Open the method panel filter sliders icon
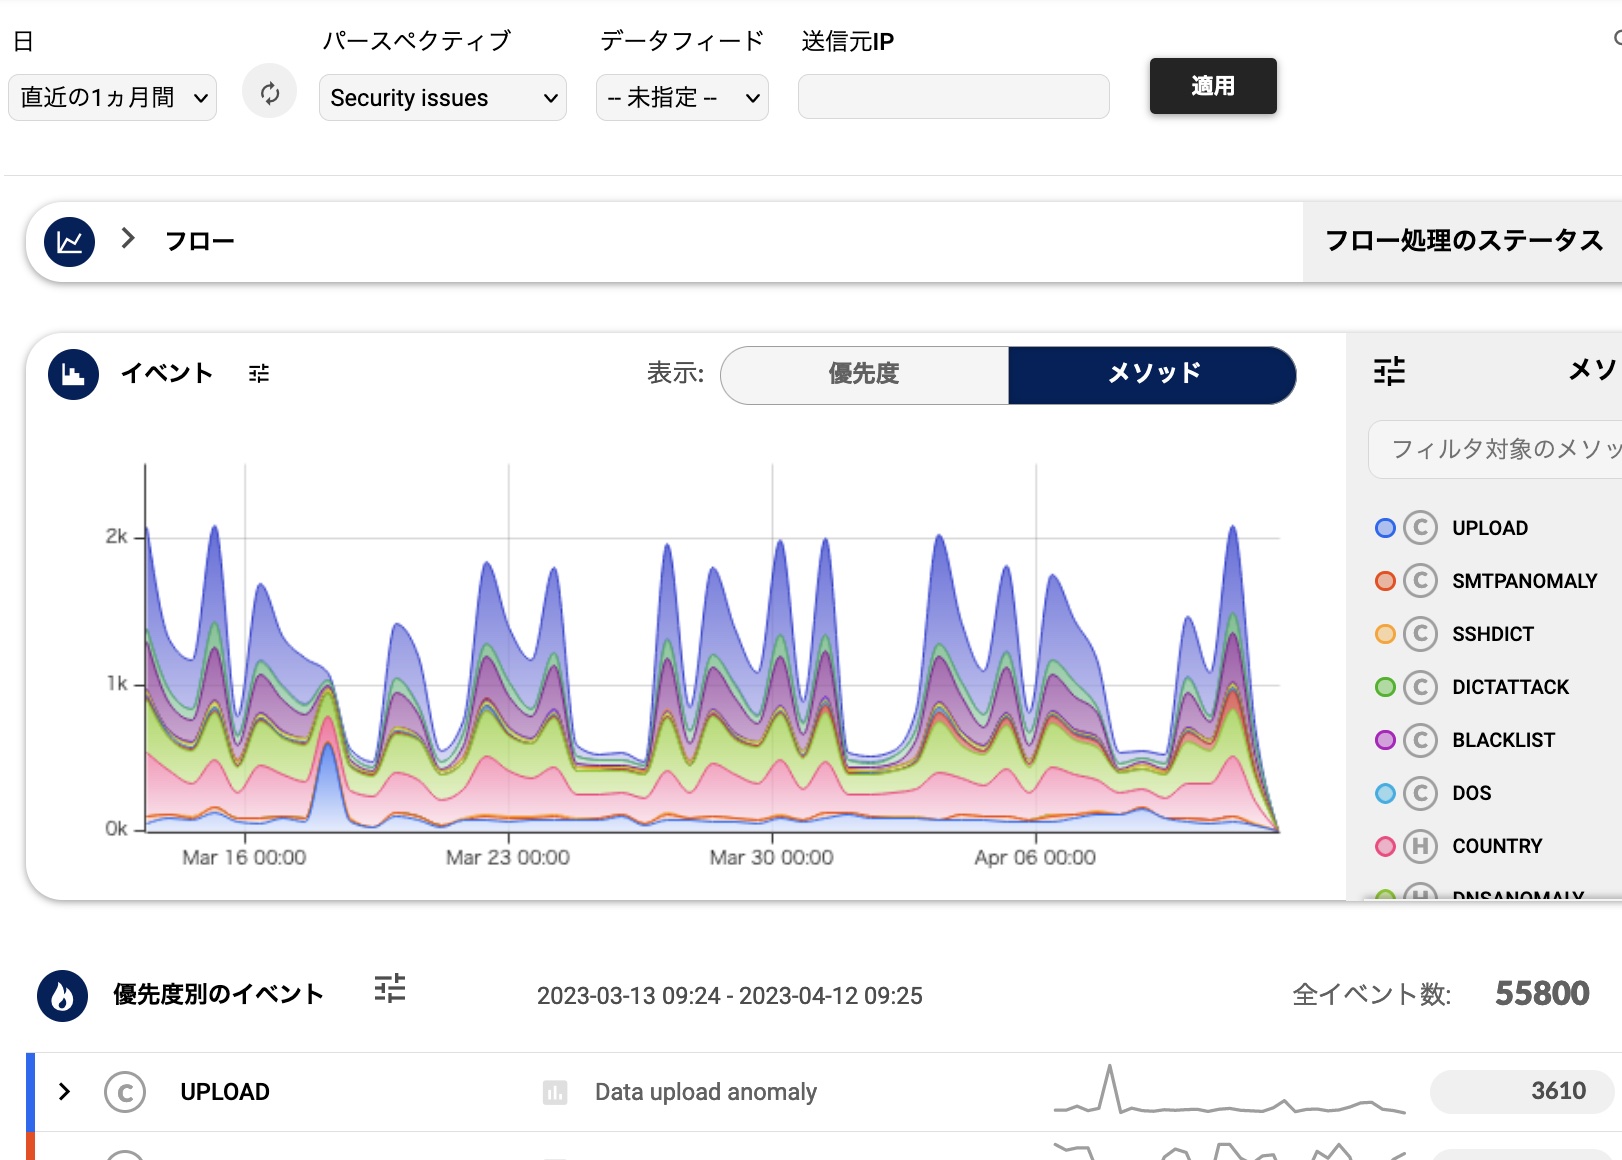 pos(1389,371)
